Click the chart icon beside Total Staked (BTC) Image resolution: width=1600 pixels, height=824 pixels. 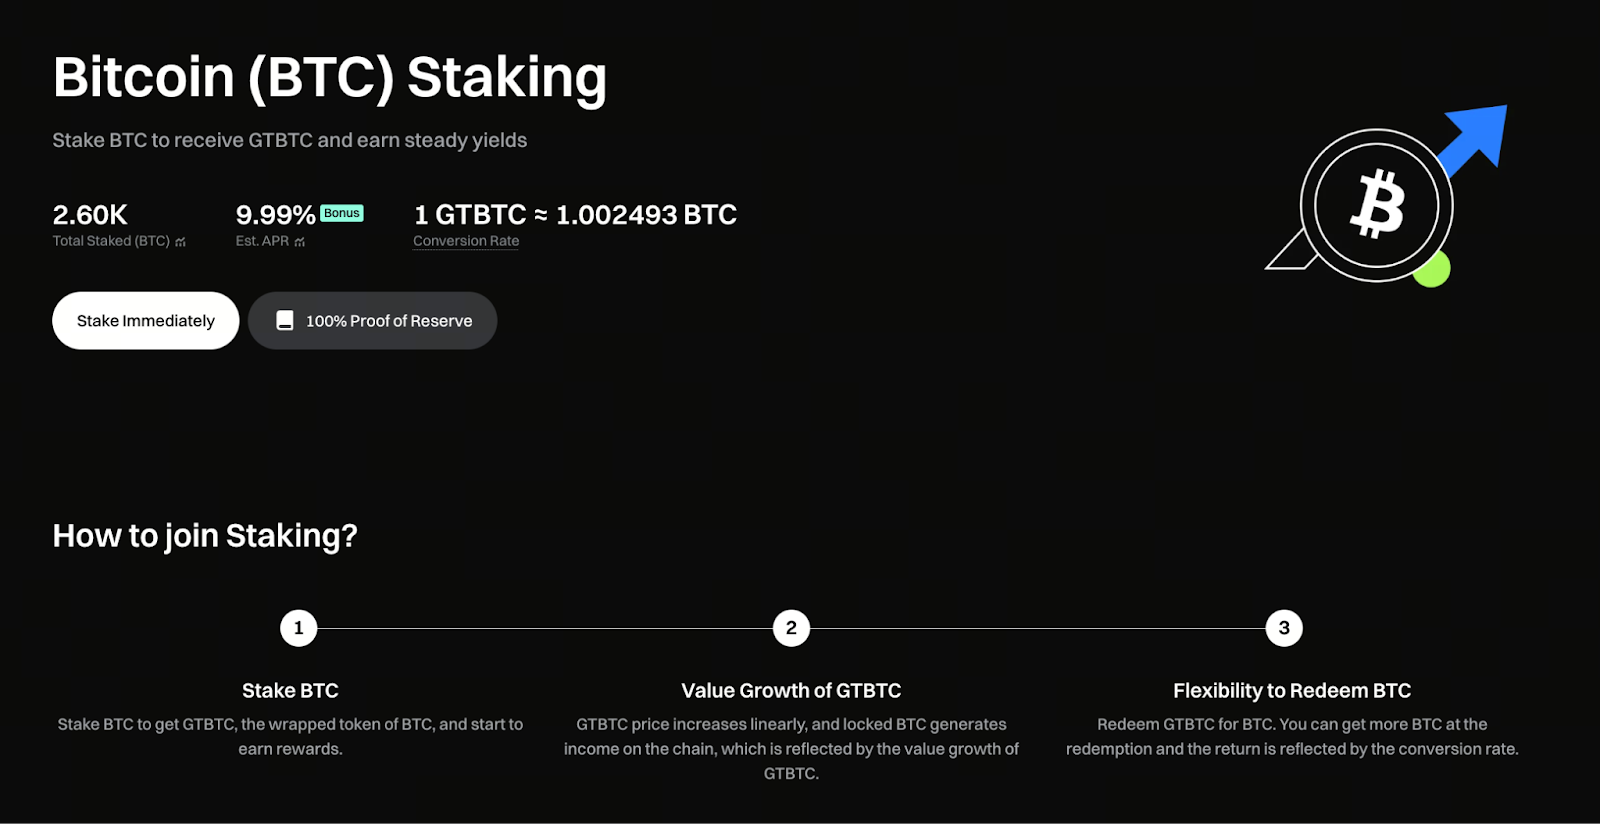coord(180,242)
